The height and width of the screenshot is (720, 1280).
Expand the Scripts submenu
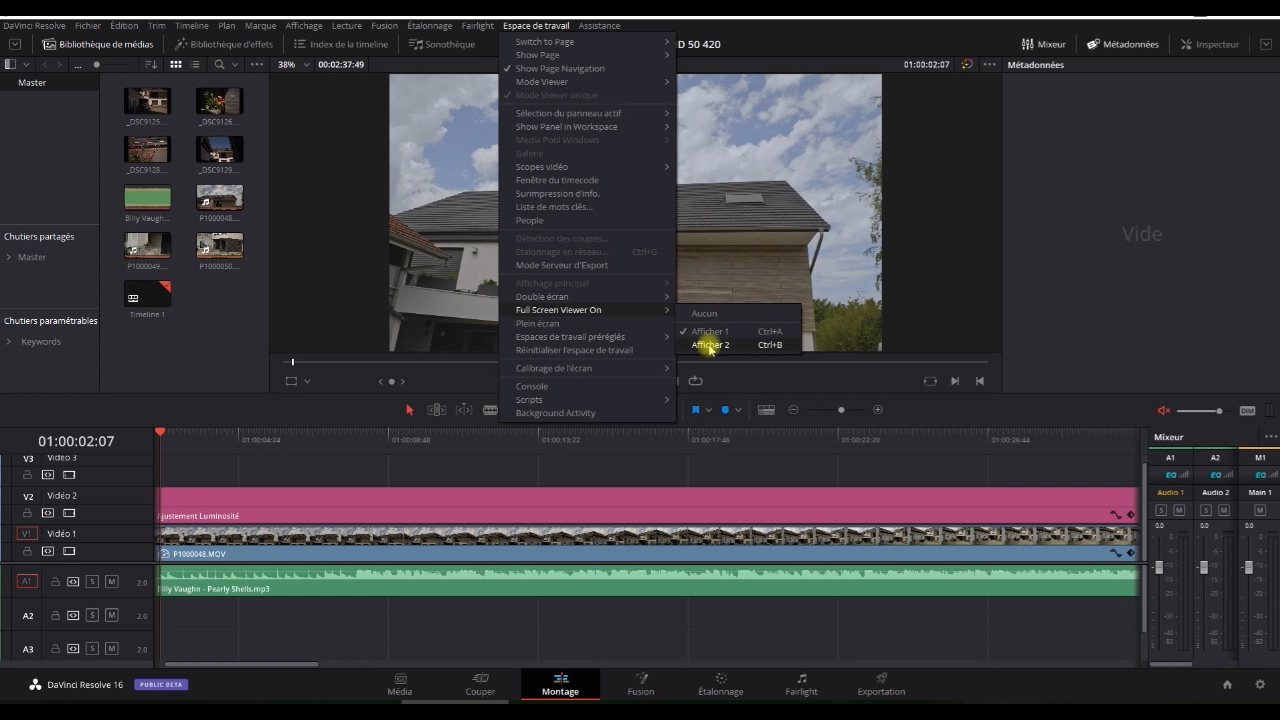click(590, 400)
